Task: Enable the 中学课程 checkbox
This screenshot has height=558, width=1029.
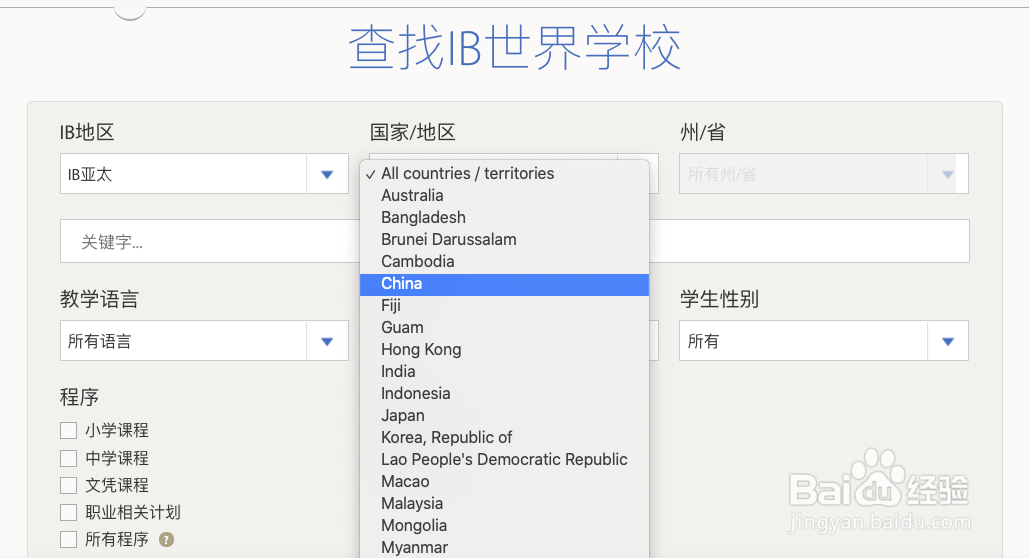Action: pos(68,458)
